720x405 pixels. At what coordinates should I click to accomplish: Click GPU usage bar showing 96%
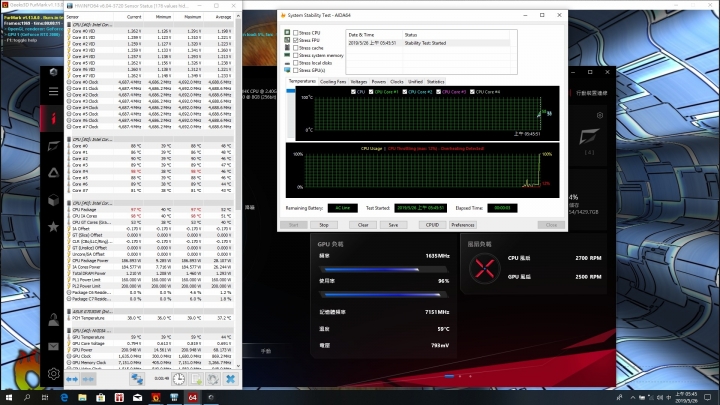(x=383, y=295)
